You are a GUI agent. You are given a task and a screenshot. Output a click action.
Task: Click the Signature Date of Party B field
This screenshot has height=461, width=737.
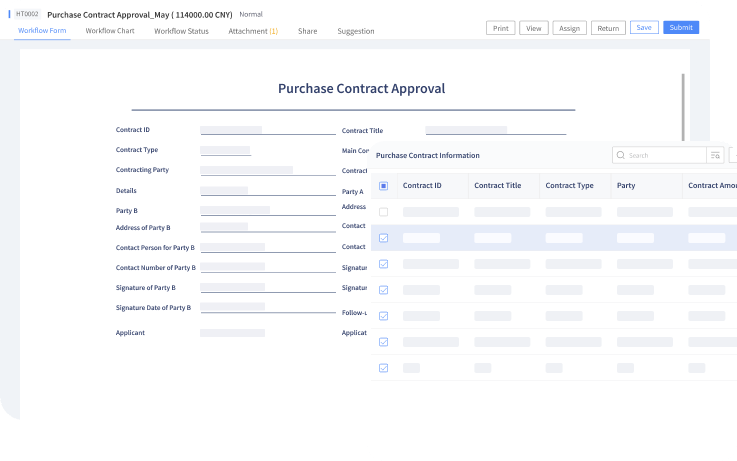click(x=268, y=307)
